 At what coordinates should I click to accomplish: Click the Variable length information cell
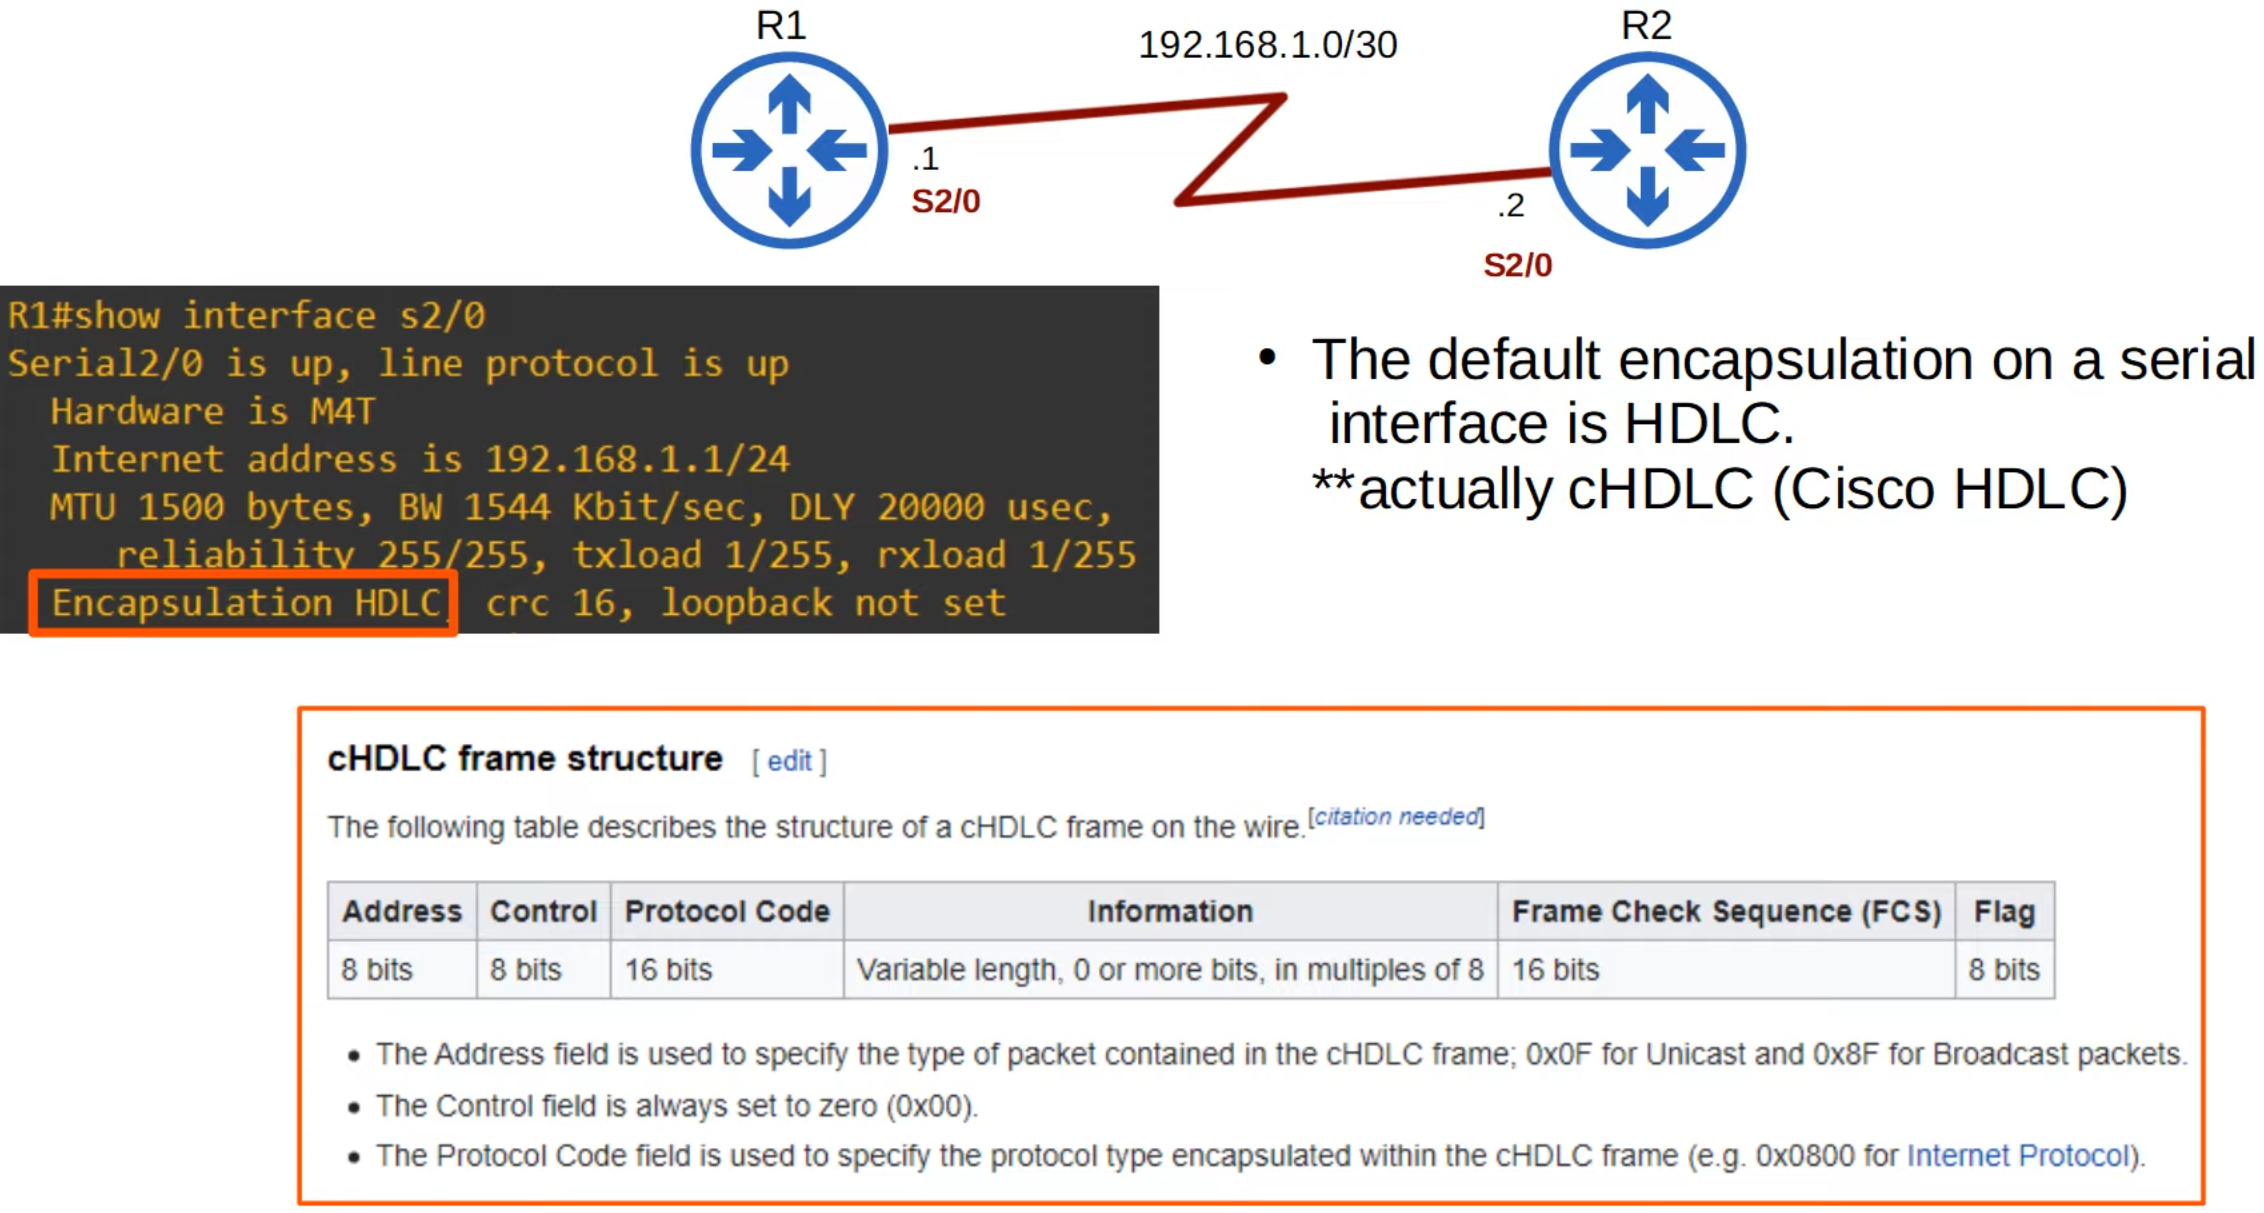(1170, 969)
